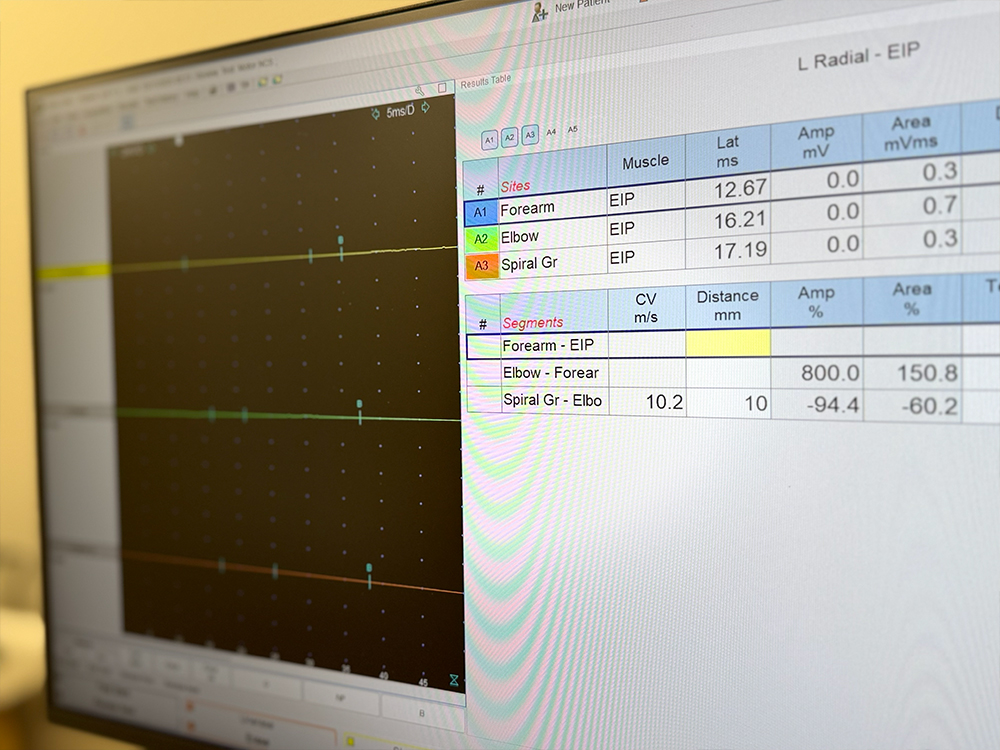Click the New Patient icon
Viewport: 1000px width, 750px height.
[x=540, y=11]
